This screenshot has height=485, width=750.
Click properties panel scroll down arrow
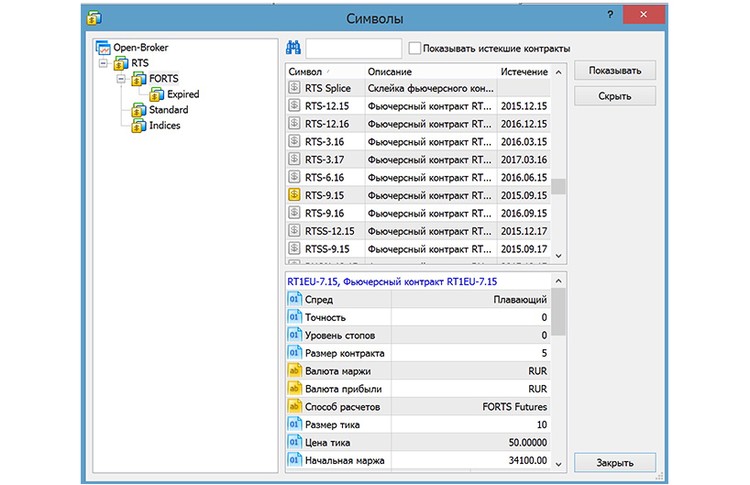click(558, 464)
